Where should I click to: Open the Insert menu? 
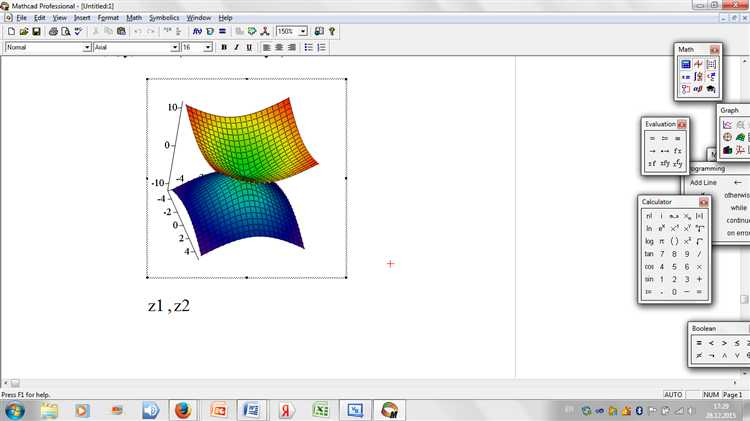[82, 18]
